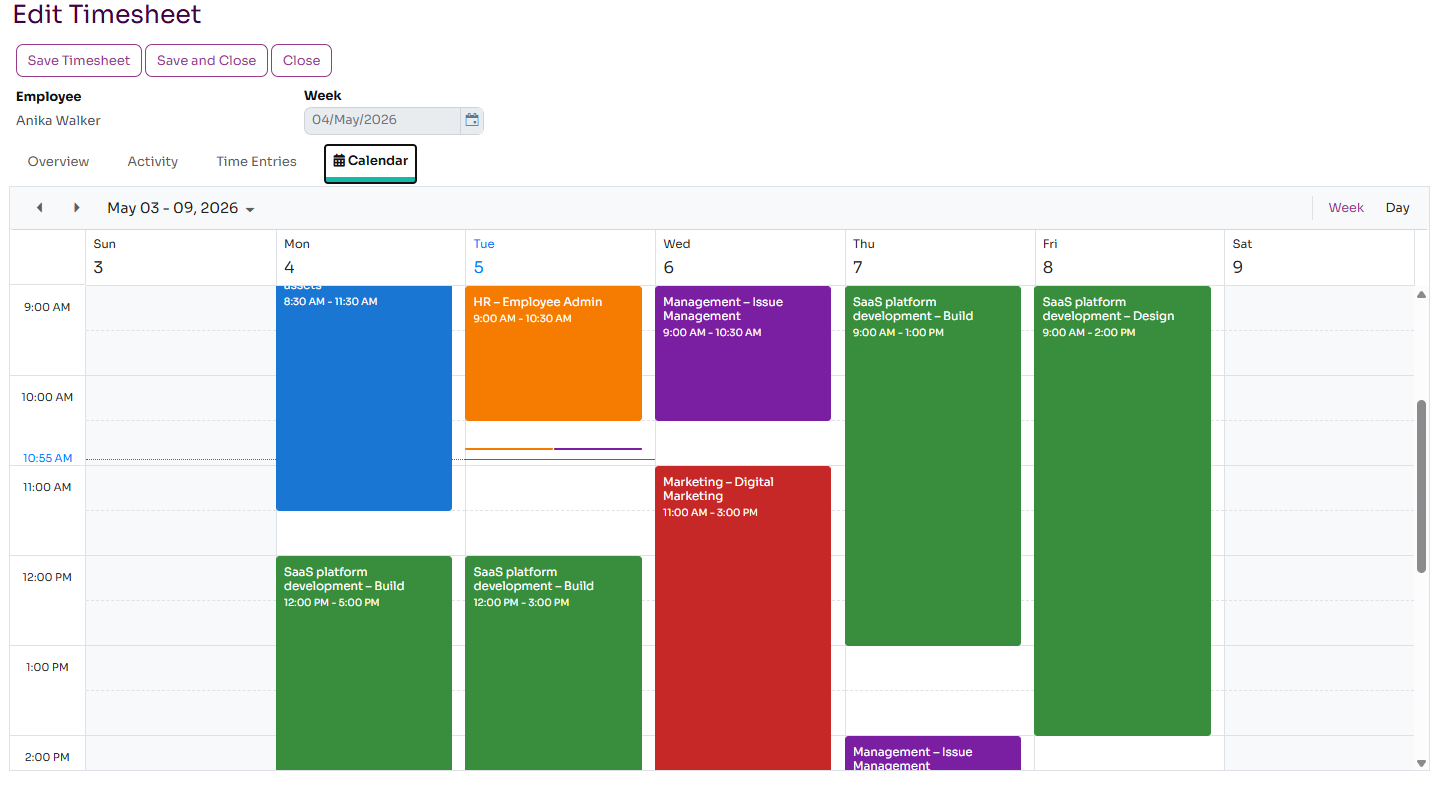This screenshot has height=792, width=1436.
Task: Click the Week date input field
Action: click(383, 120)
